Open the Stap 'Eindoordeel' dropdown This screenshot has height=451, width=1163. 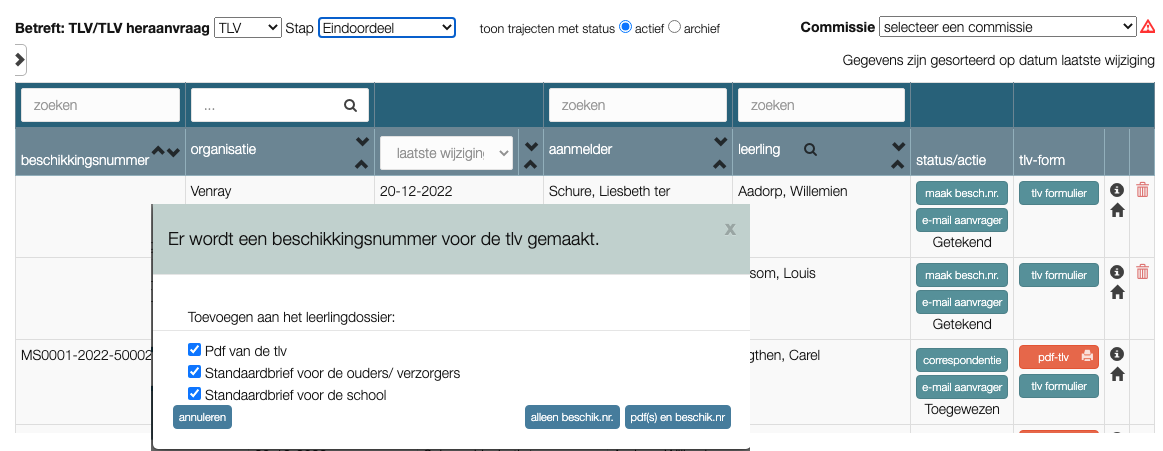point(387,28)
